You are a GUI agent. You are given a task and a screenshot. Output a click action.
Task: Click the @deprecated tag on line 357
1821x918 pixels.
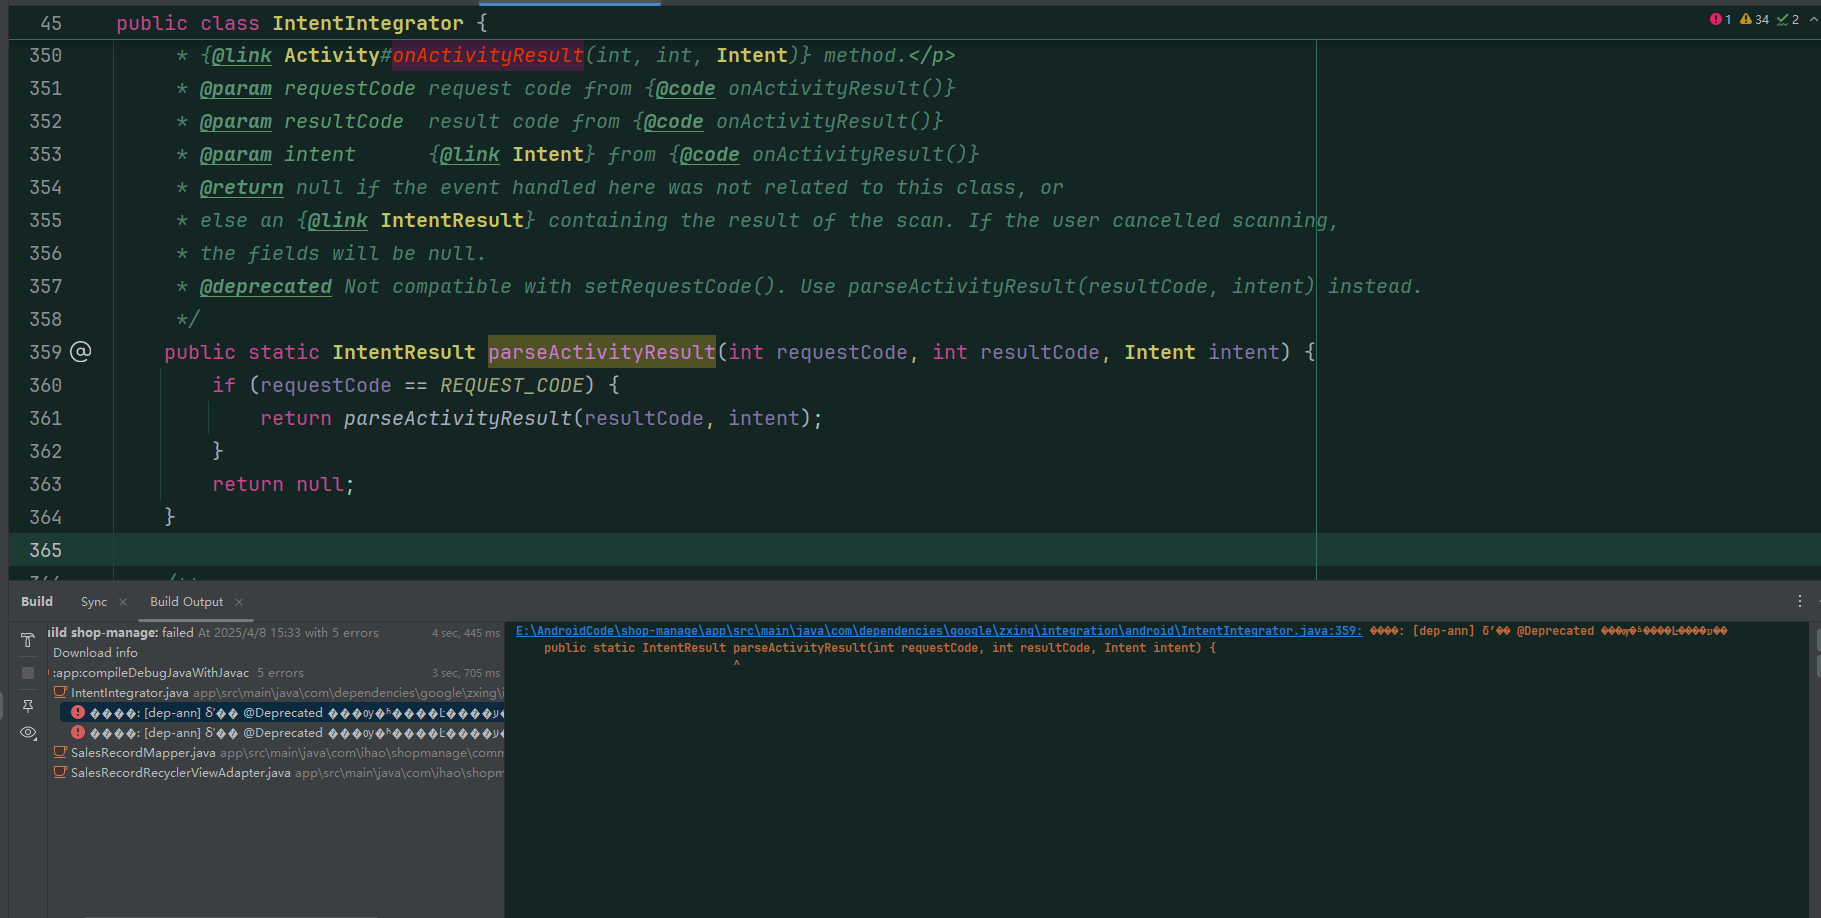266,286
